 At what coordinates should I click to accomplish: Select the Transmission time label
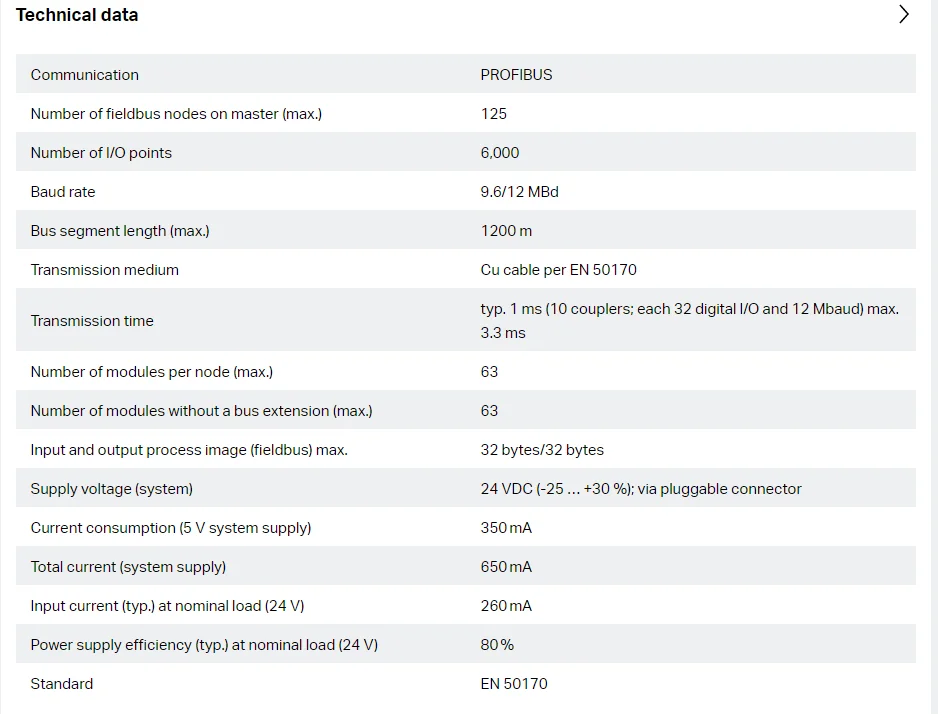(x=92, y=321)
